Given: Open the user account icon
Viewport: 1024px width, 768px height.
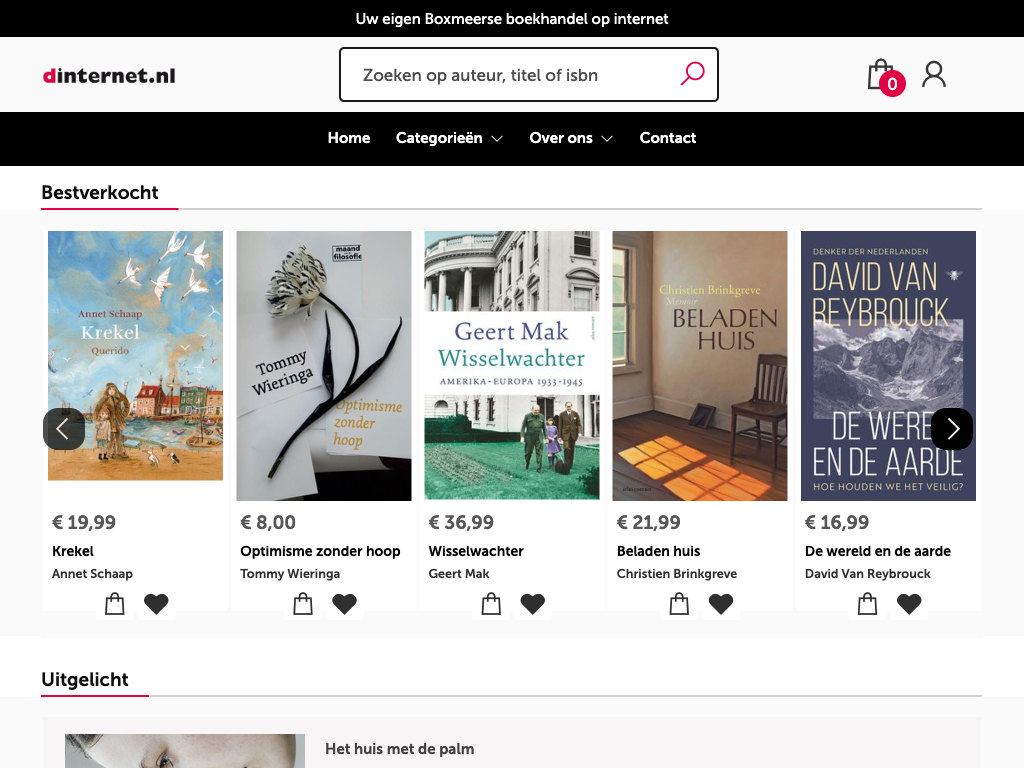Looking at the screenshot, I should tap(934, 74).
